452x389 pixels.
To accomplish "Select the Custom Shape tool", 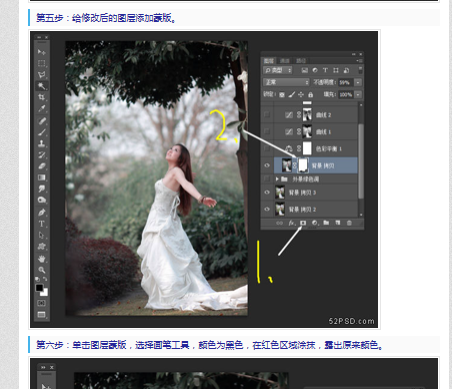I will pos(41,247).
